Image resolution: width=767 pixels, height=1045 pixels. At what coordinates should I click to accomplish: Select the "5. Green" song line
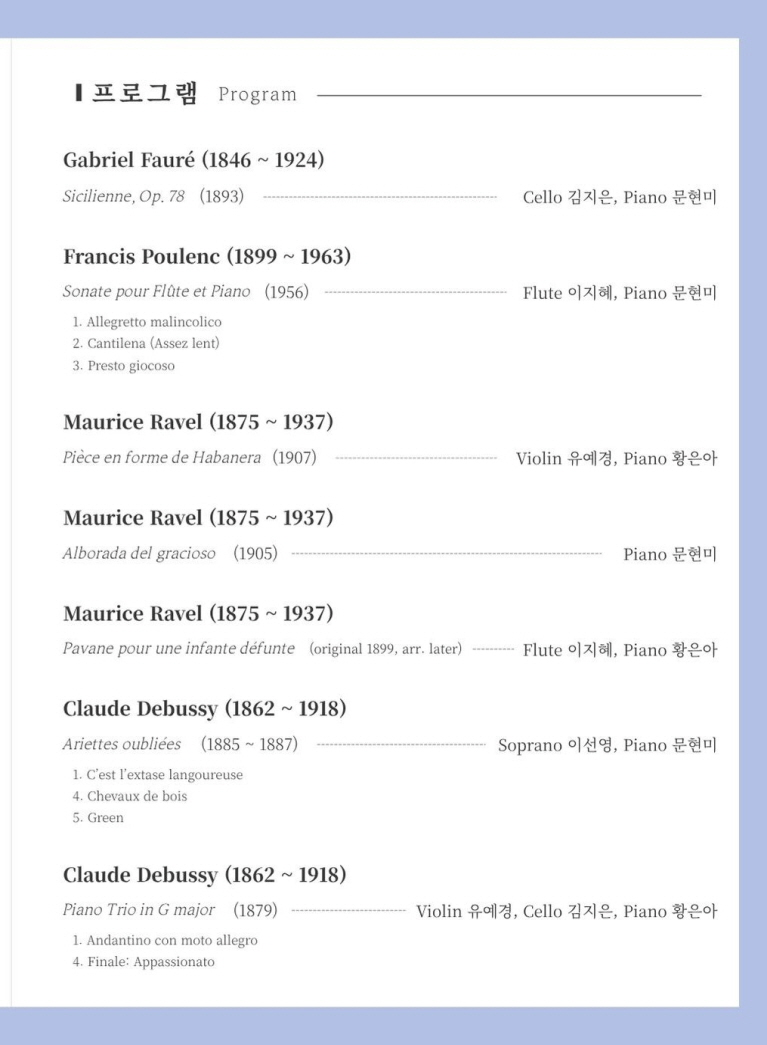(98, 818)
